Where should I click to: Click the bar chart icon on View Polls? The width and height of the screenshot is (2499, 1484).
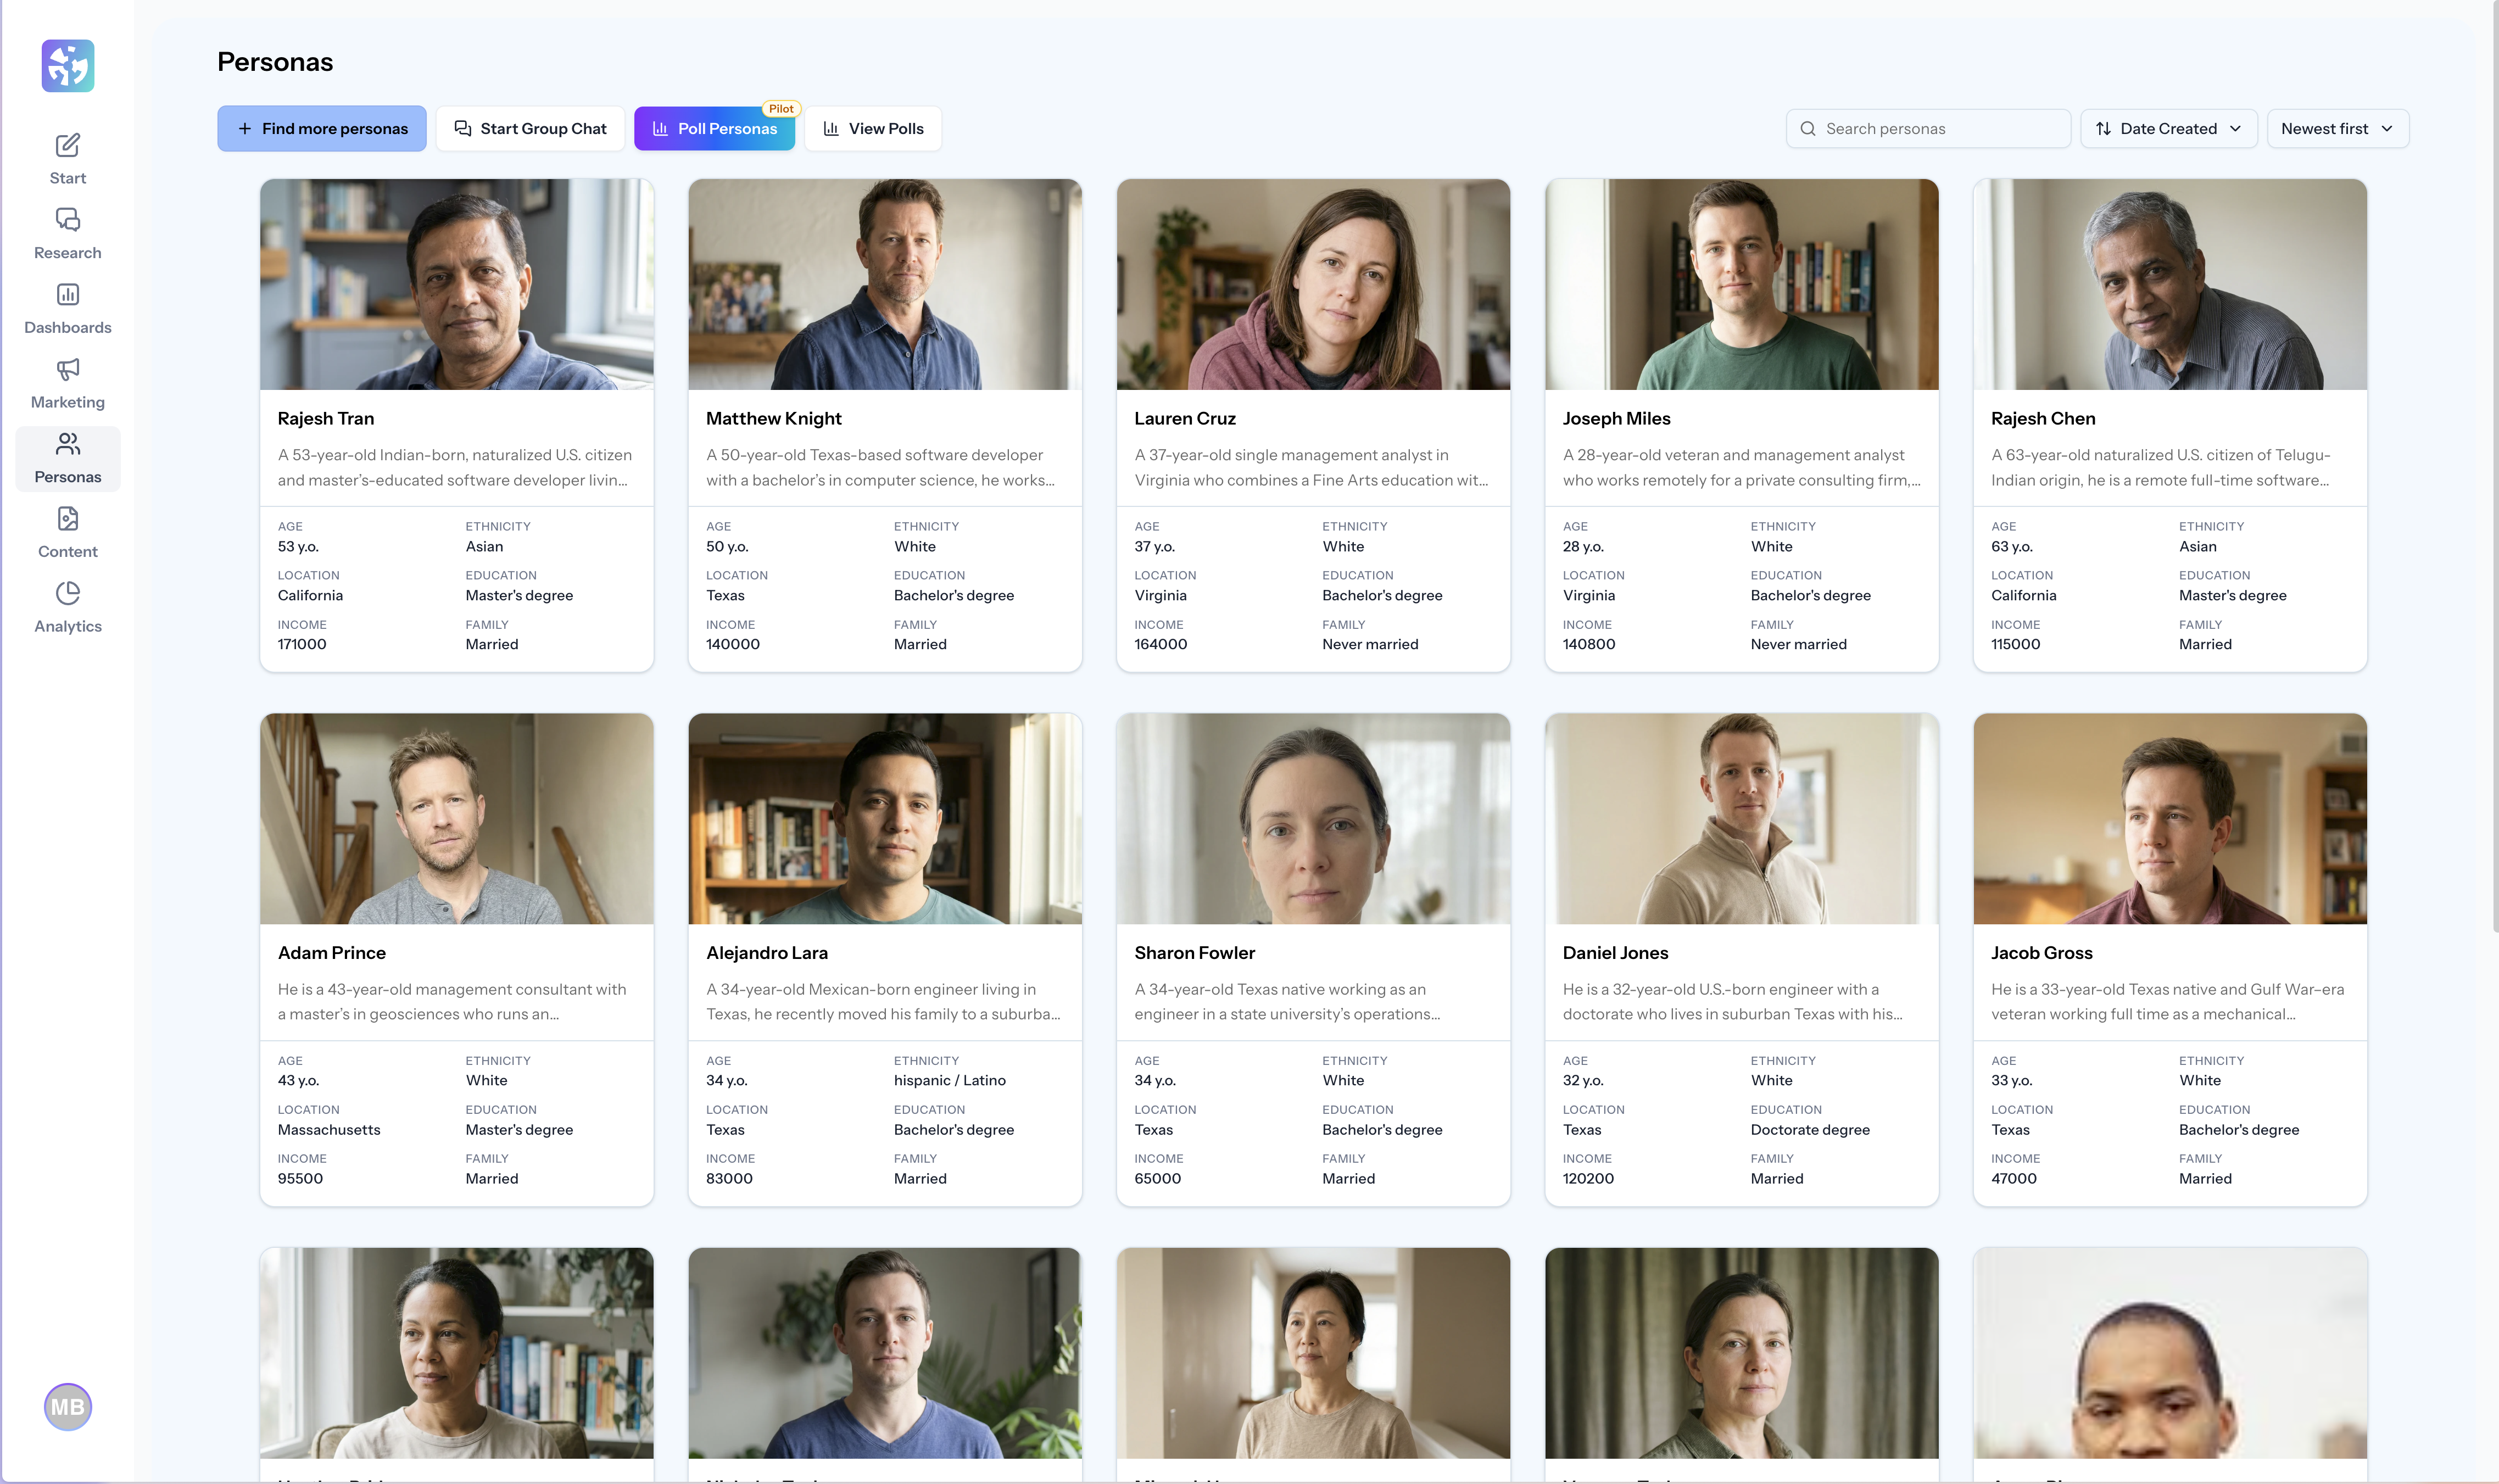[831, 129]
